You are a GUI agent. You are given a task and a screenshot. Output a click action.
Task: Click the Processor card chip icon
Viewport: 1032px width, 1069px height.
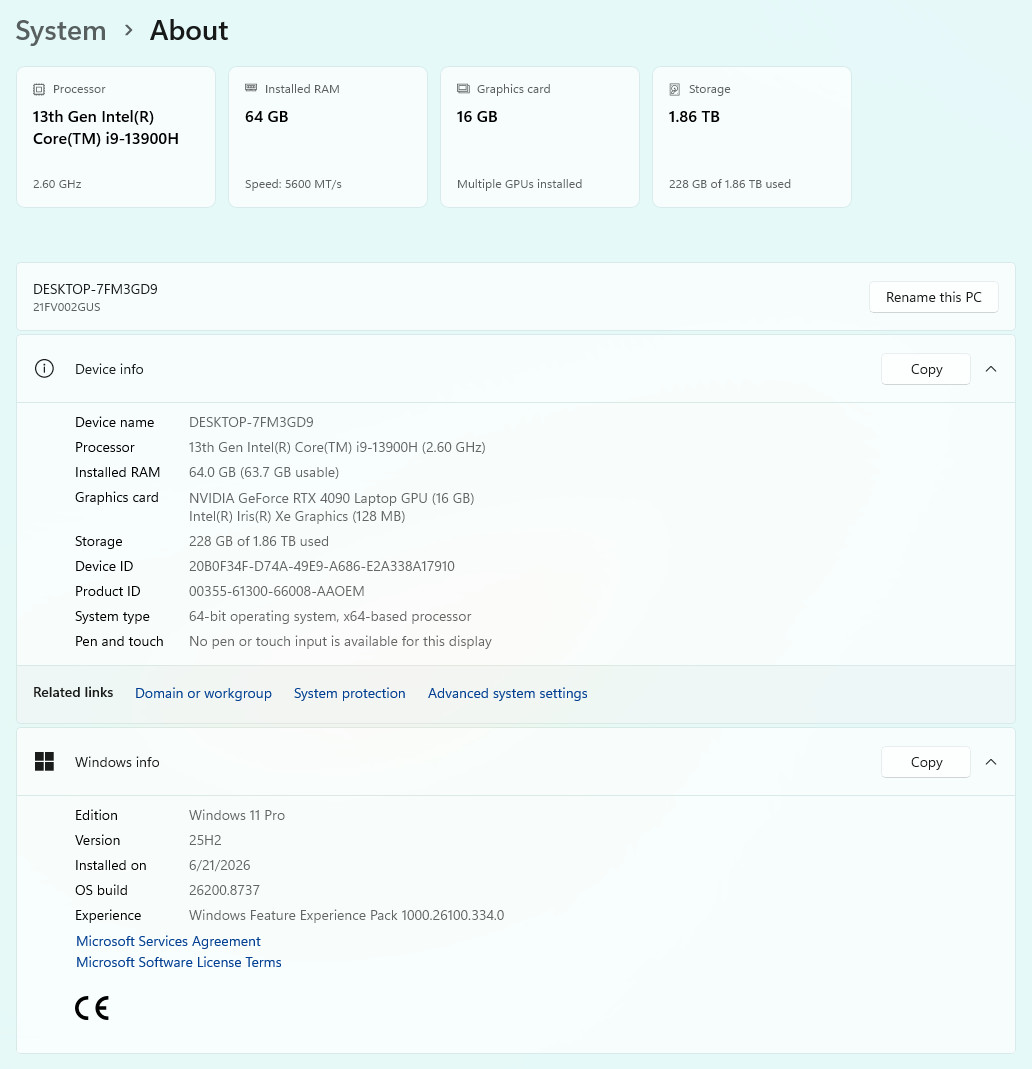pyautogui.click(x=39, y=89)
